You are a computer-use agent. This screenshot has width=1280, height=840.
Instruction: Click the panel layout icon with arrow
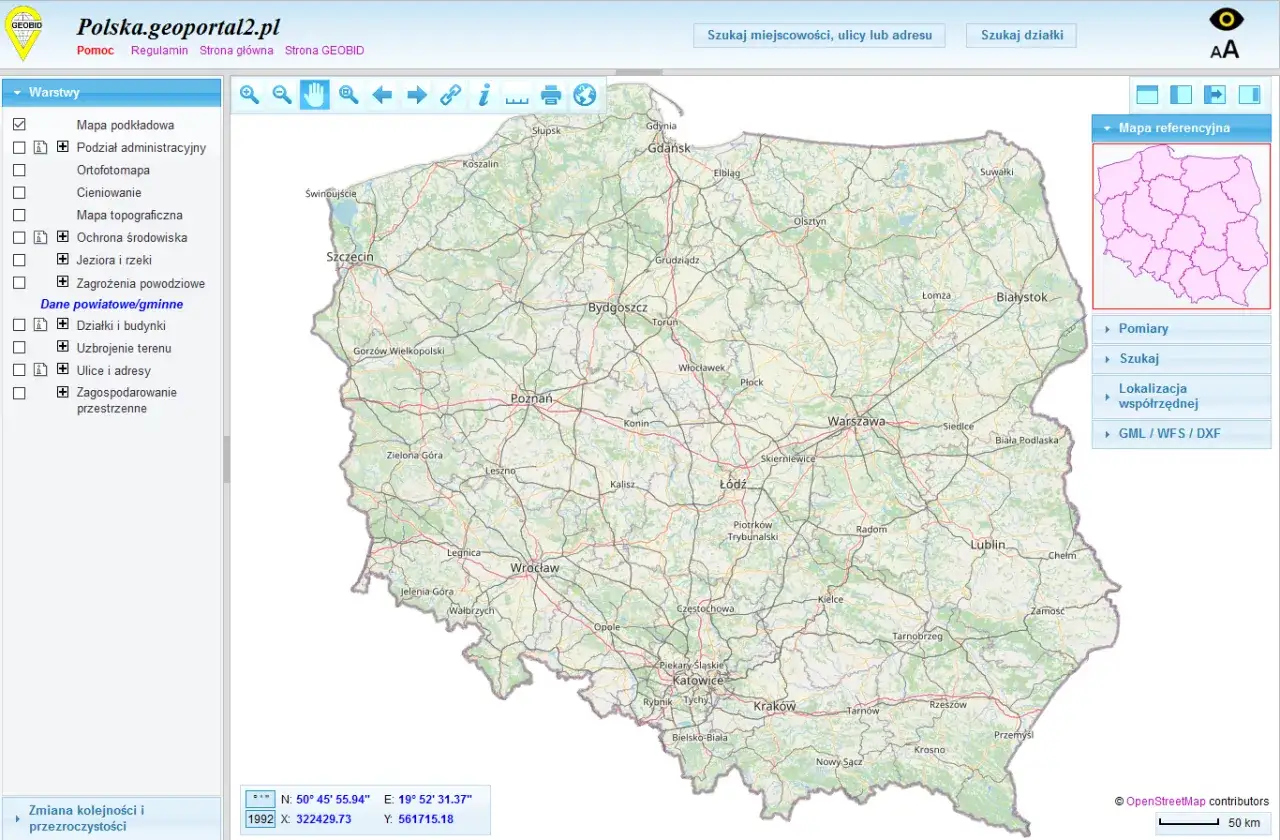pos(1215,95)
